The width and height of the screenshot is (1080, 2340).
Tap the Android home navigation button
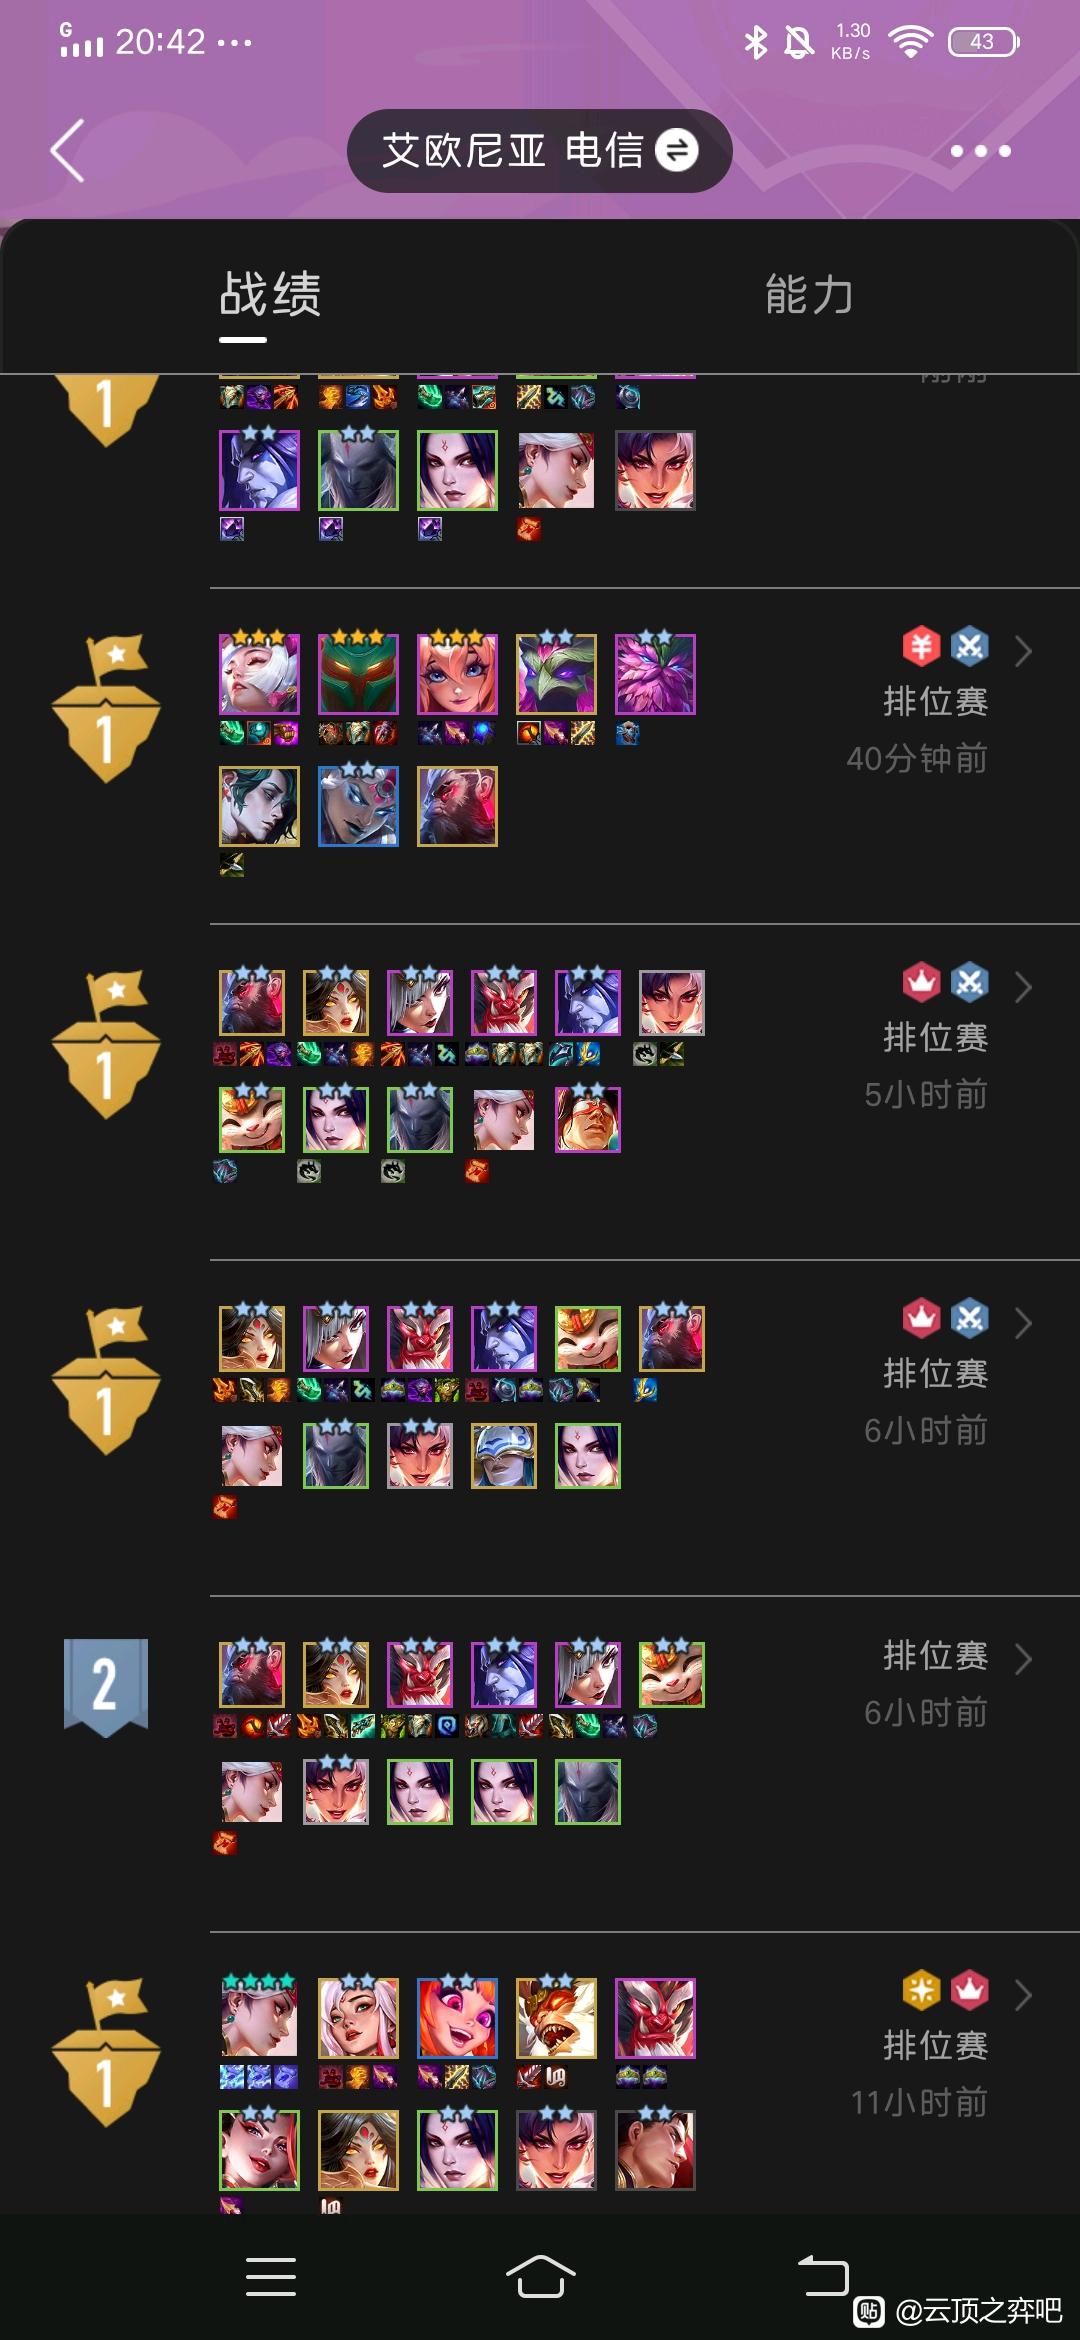[540, 2277]
